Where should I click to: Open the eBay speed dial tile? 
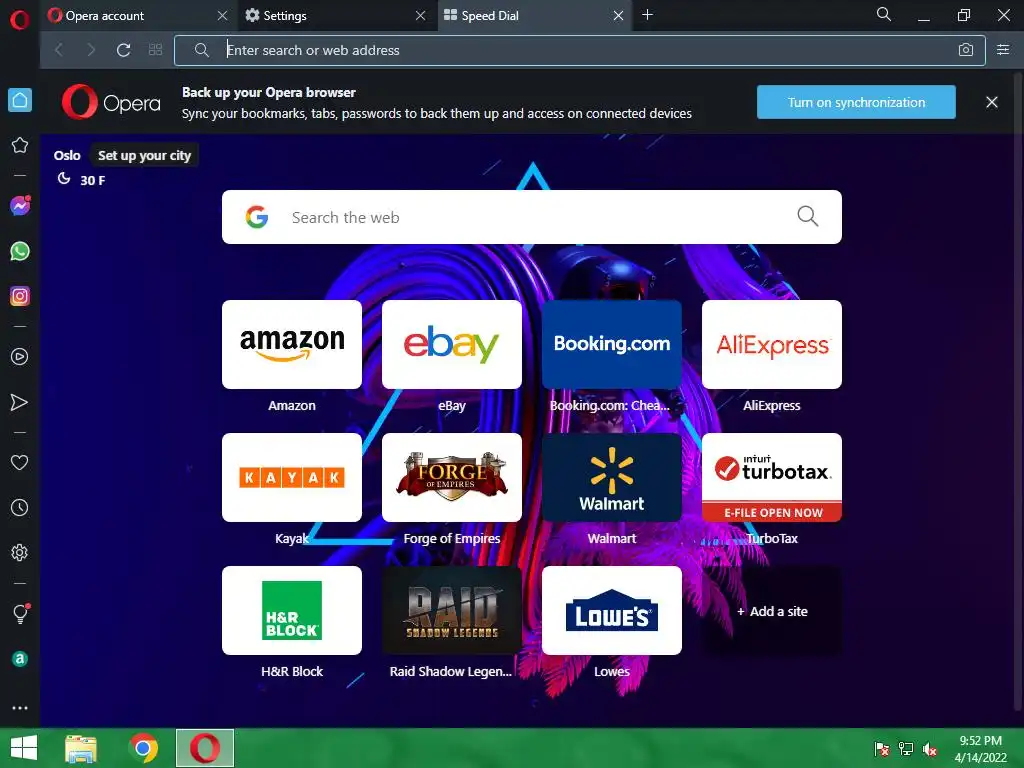(x=452, y=344)
